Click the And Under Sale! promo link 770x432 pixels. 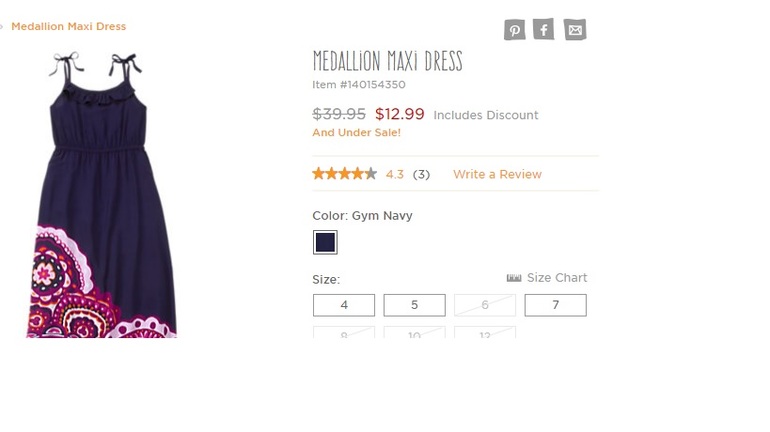356,133
